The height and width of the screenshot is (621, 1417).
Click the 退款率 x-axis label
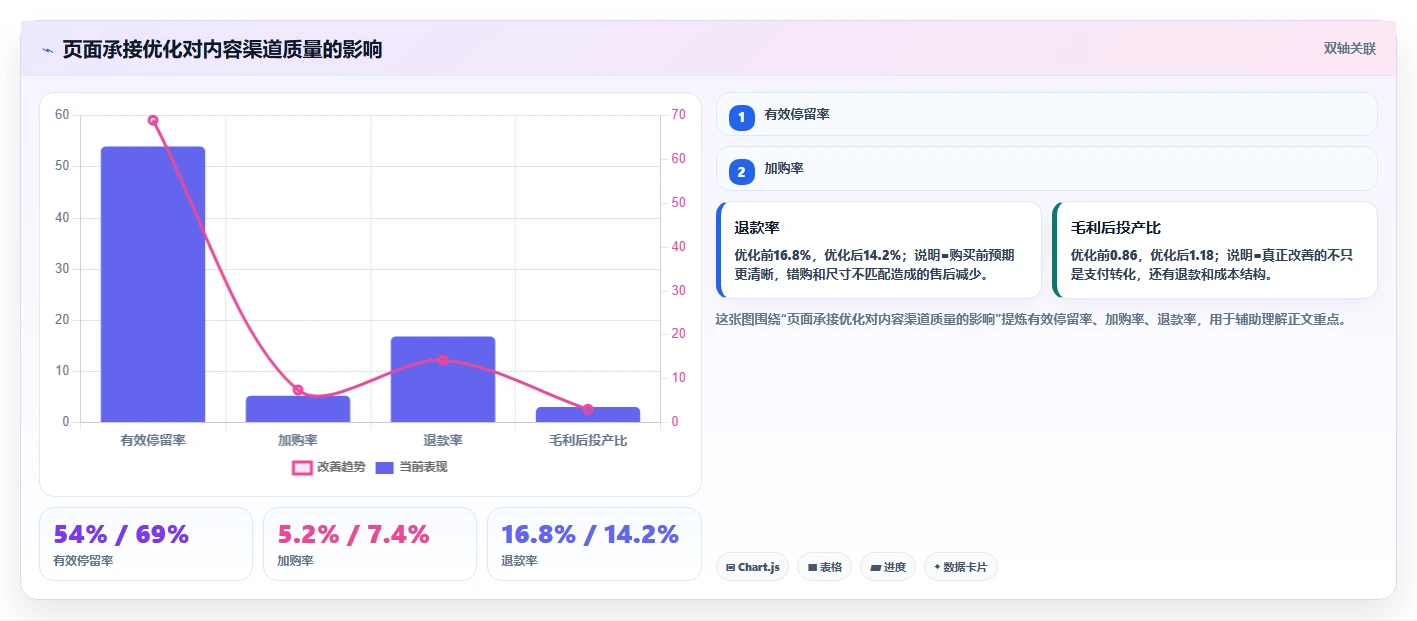coord(443,440)
